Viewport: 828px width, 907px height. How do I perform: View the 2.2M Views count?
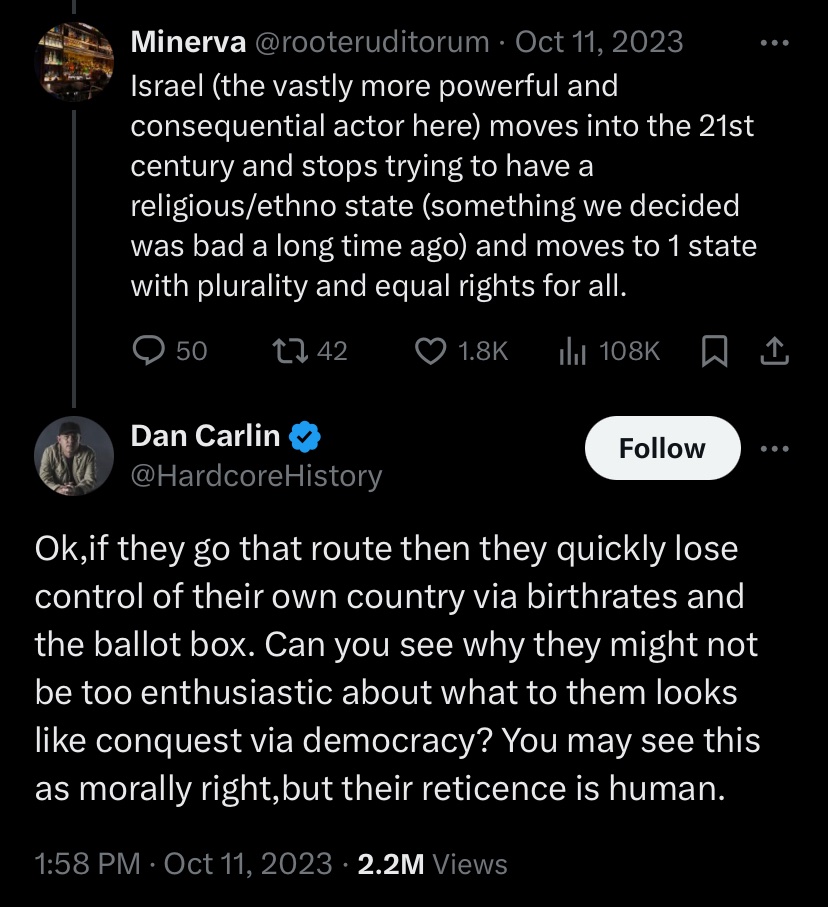pos(432,863)
